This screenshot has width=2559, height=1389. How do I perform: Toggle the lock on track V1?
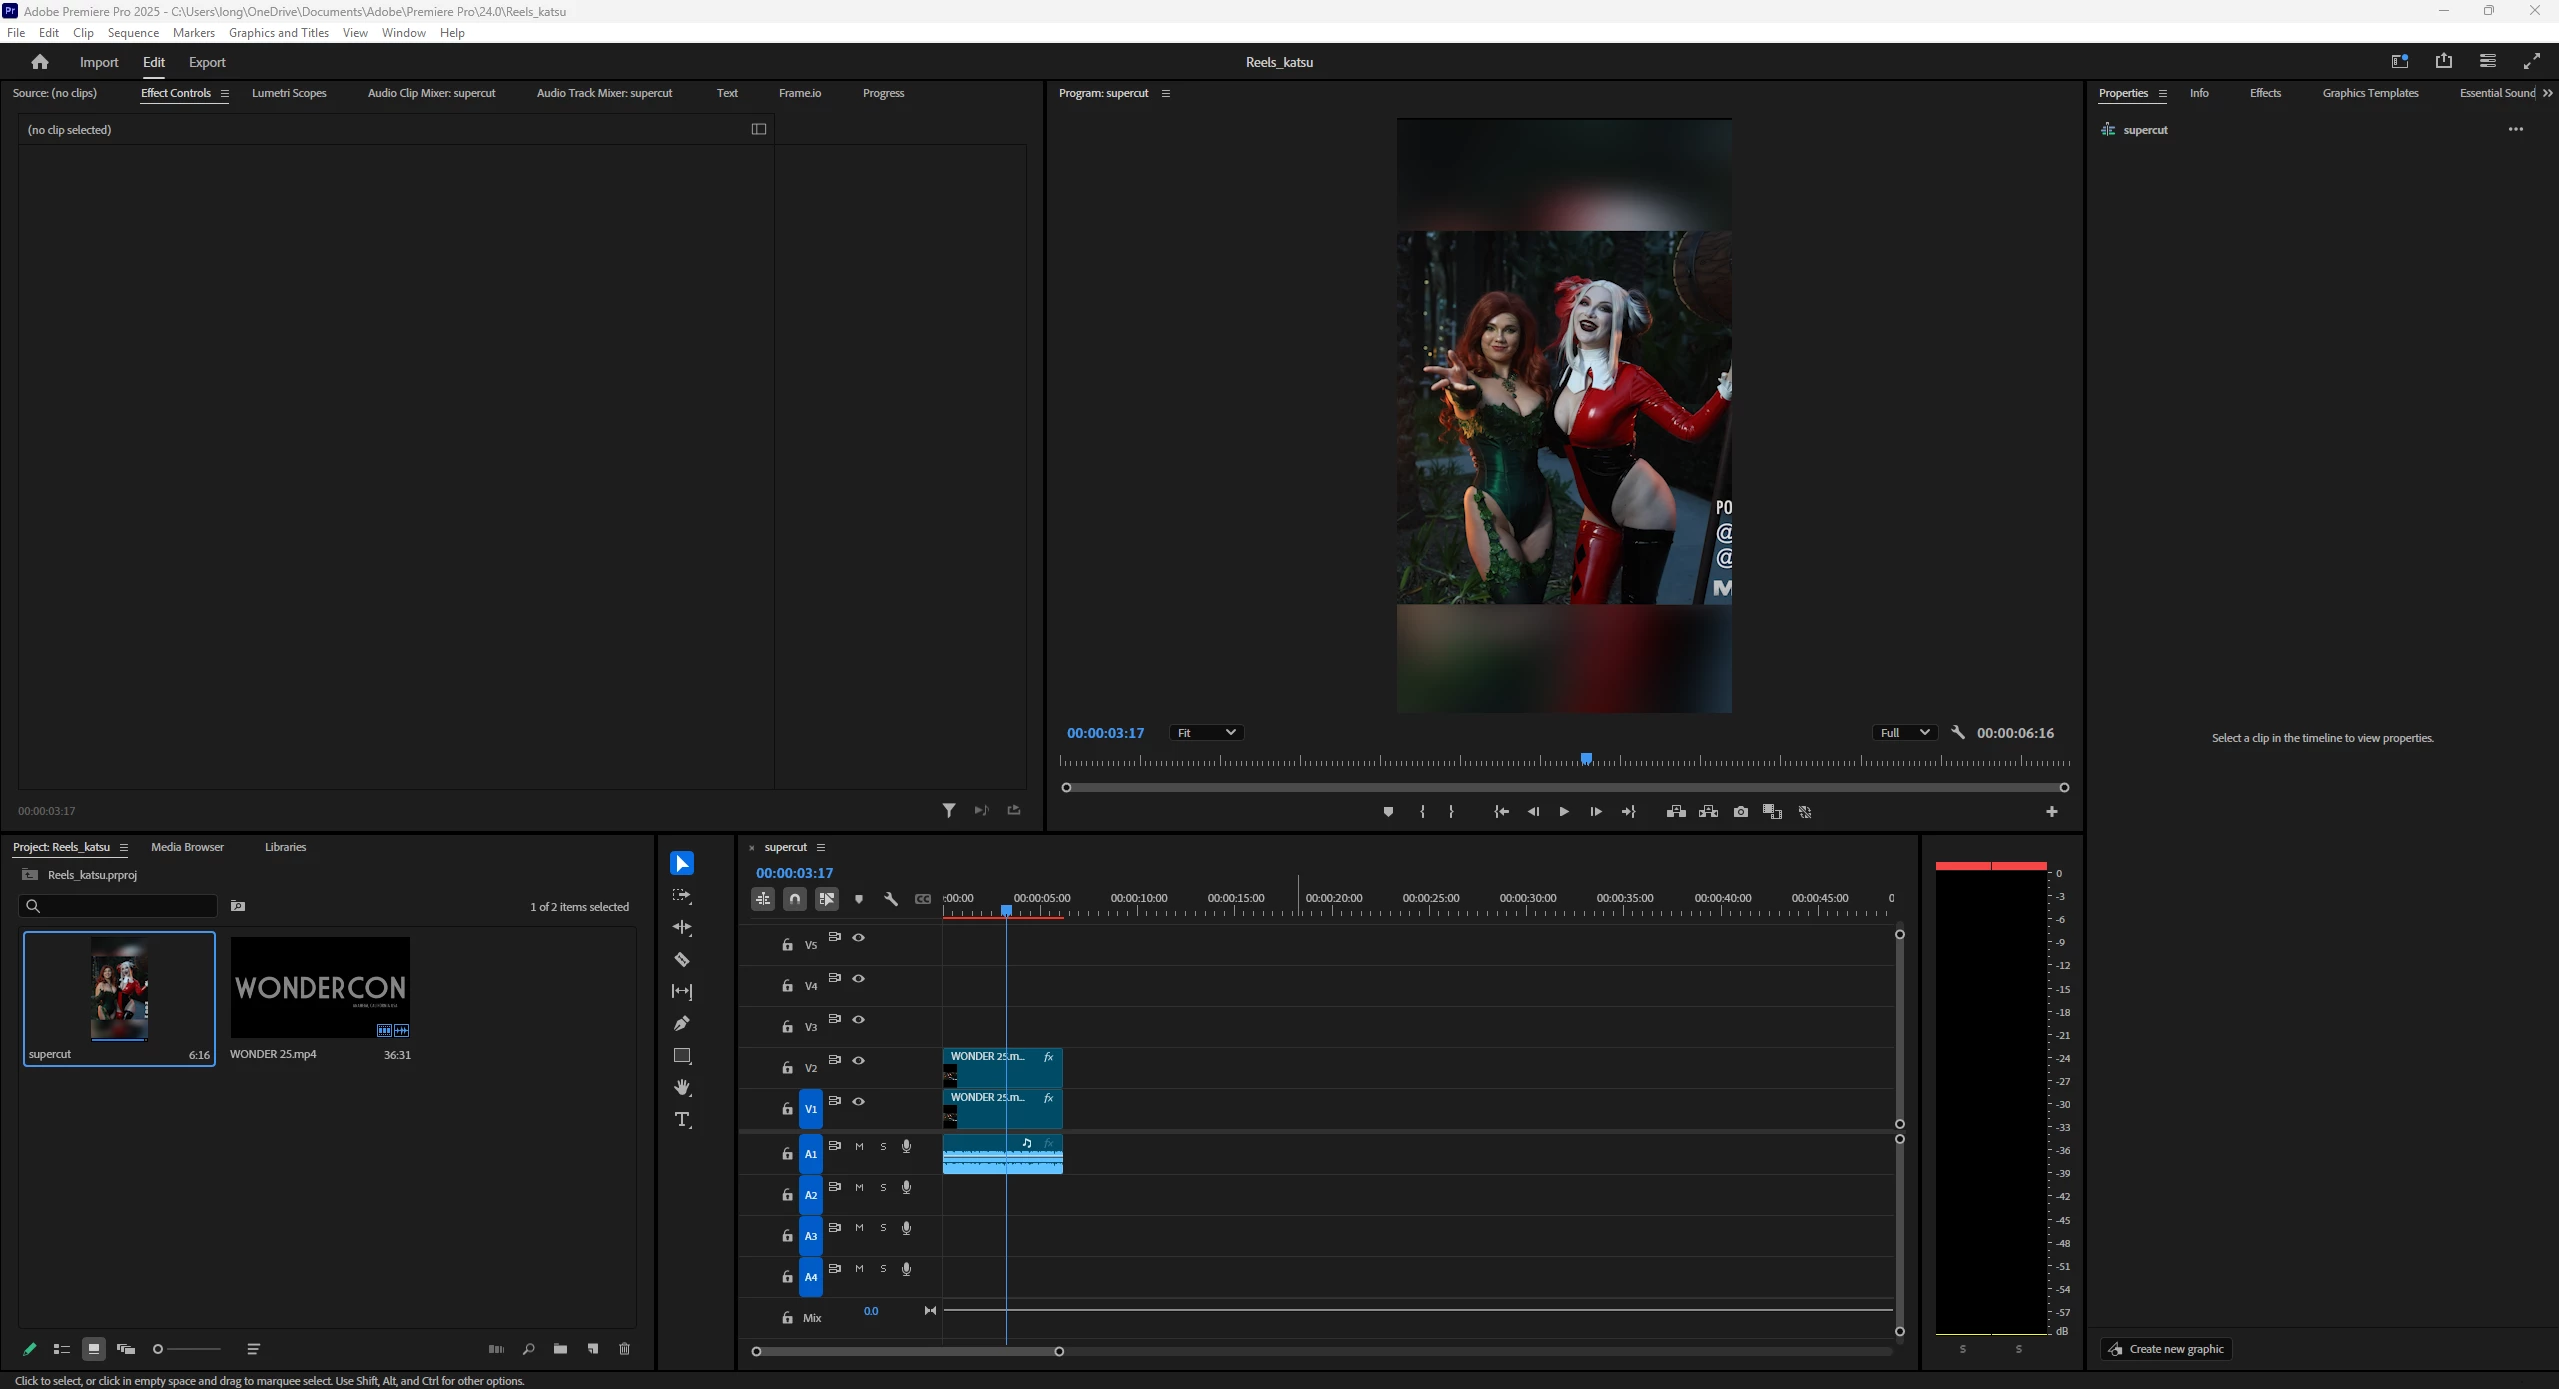pyautogui.click(x=787, y=1109)
